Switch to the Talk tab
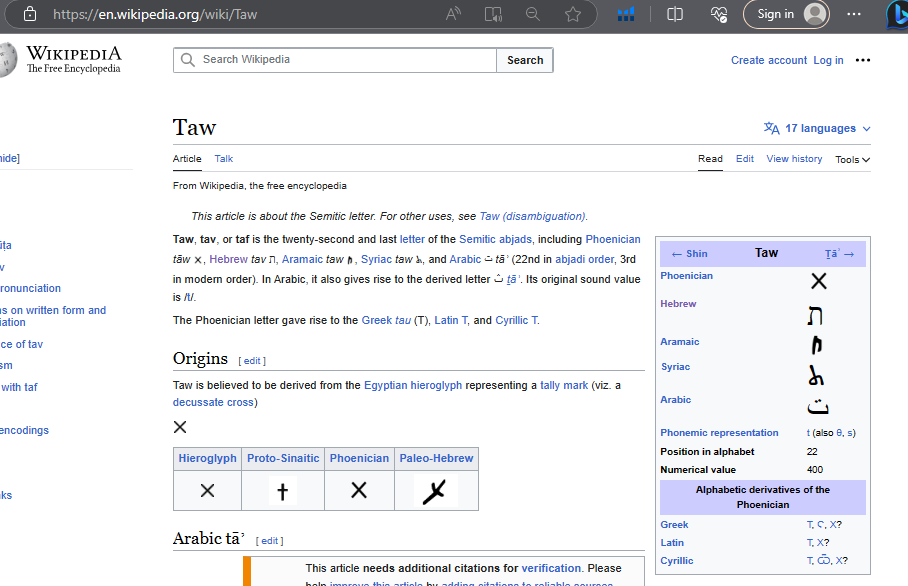The image size is (908, 586). pos(224,159)
